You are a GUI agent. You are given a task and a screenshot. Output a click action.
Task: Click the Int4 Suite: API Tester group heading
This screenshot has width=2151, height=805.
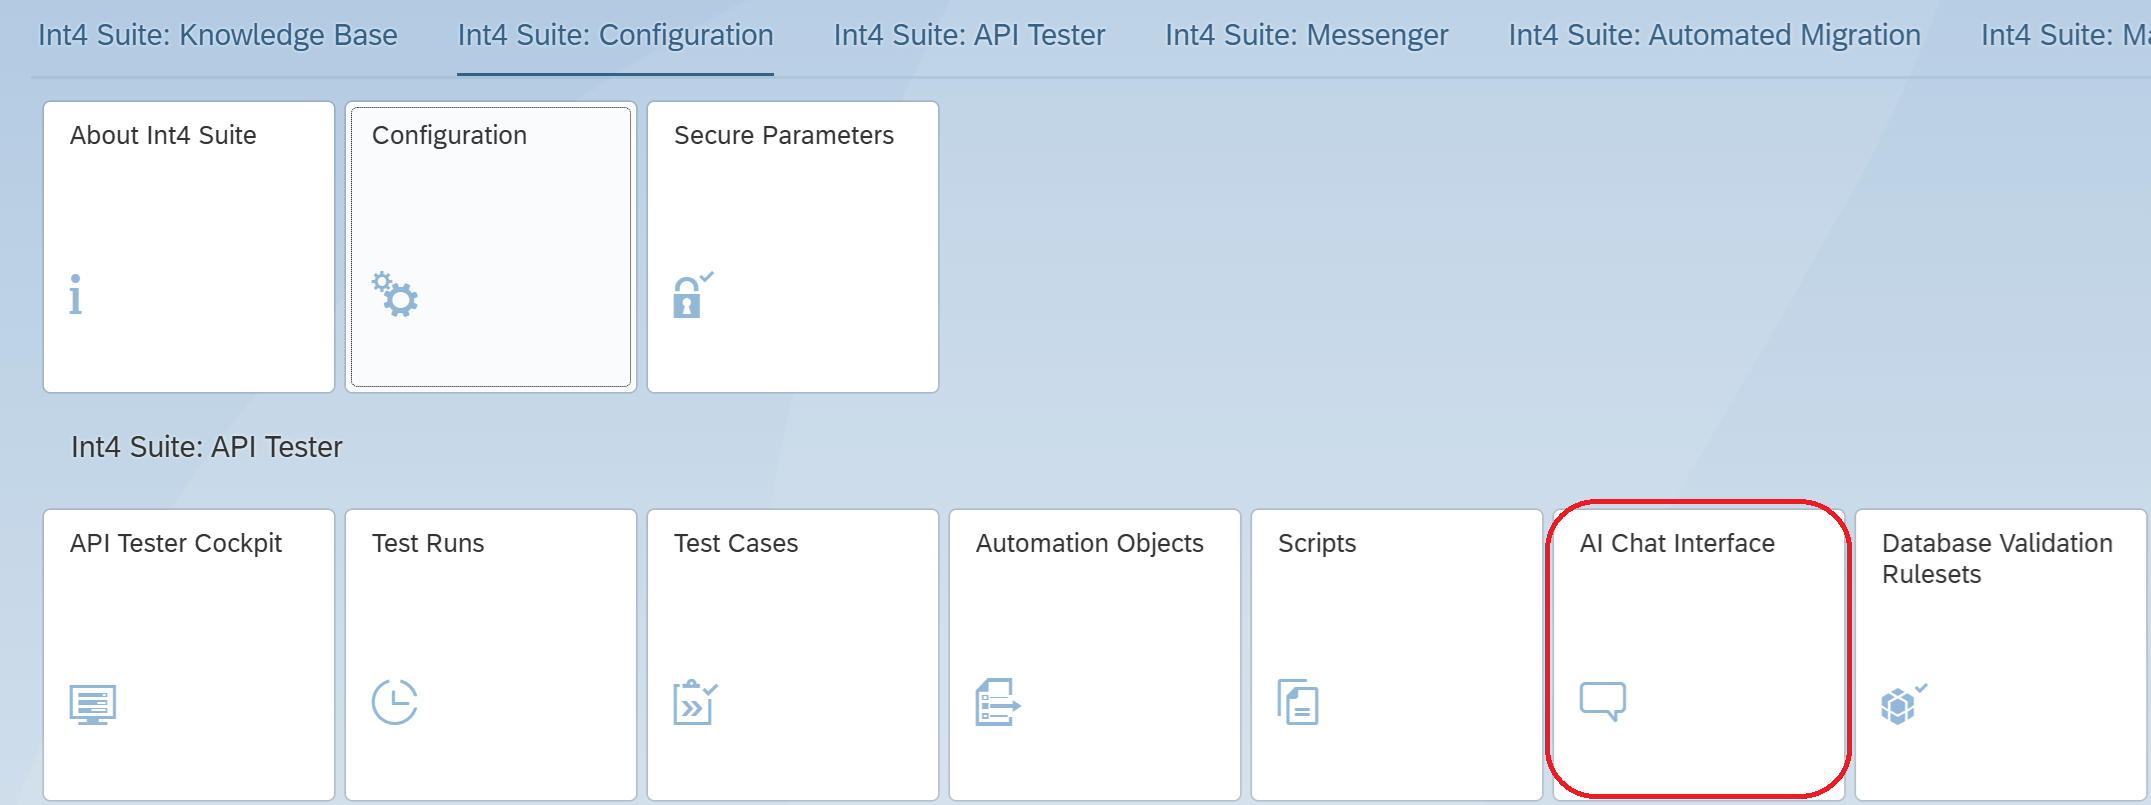tap(207, 447)
